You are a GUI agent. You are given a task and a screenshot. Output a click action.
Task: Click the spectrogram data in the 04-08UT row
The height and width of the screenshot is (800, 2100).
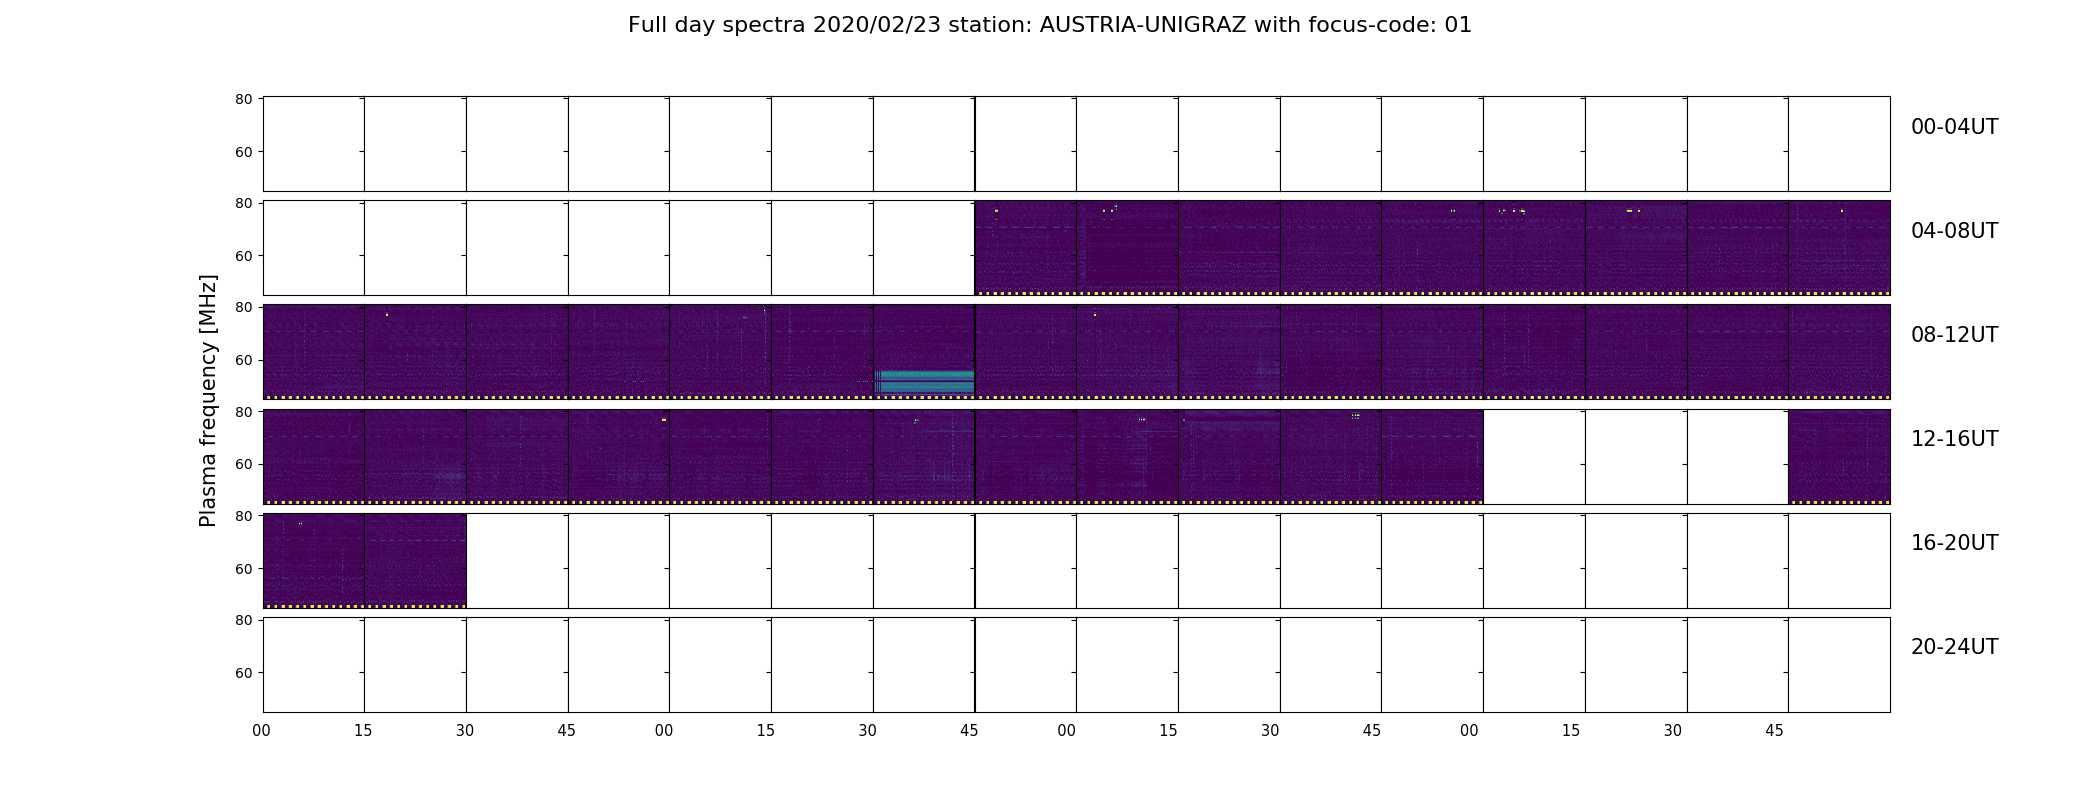pos(1432,248)
